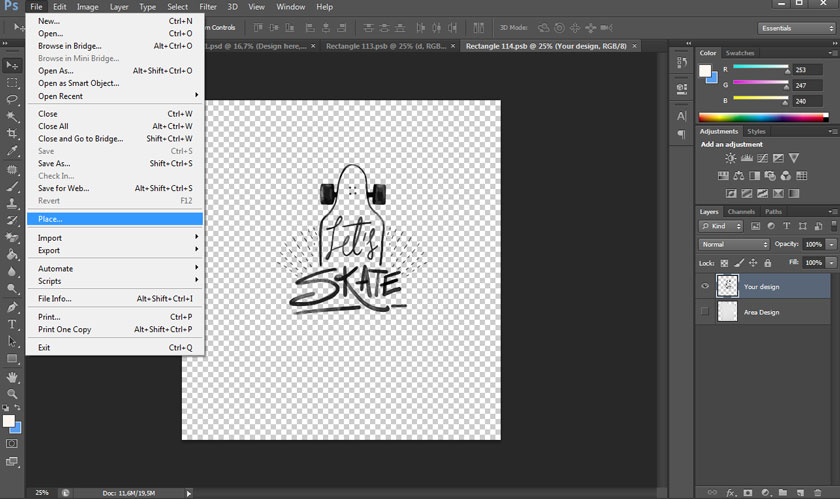Select the Eyedropper tool
Image resolution: width=840 pixels, height=499 pixels.
tap(13, 150)
